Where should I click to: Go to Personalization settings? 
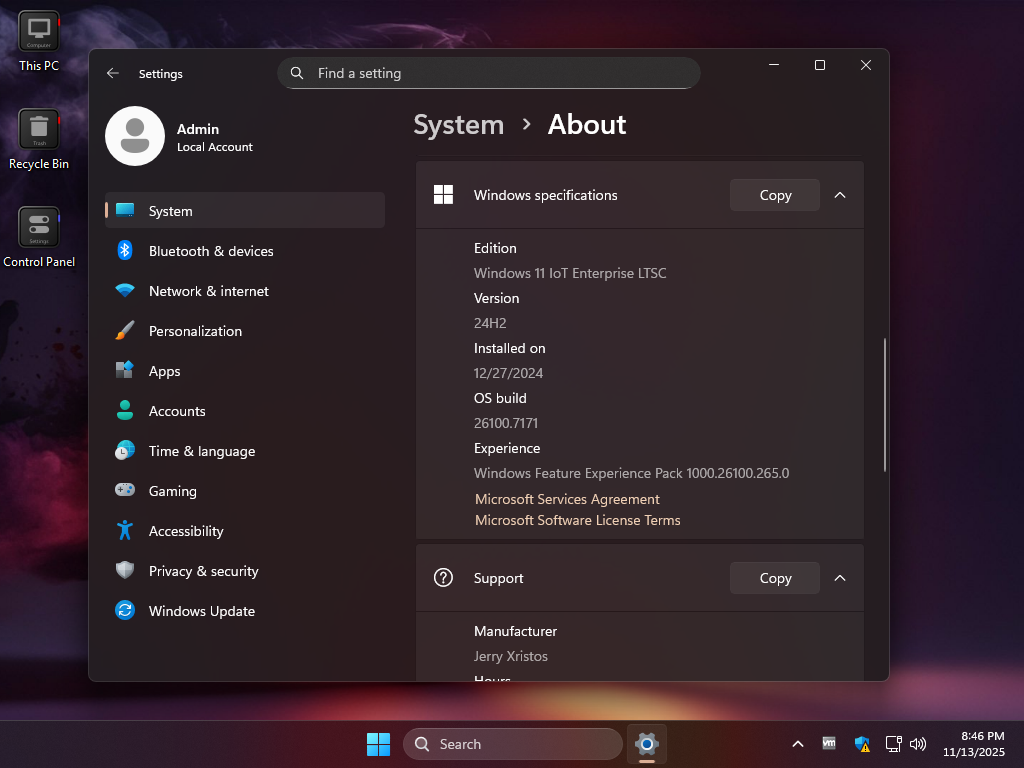coord(195,331)
